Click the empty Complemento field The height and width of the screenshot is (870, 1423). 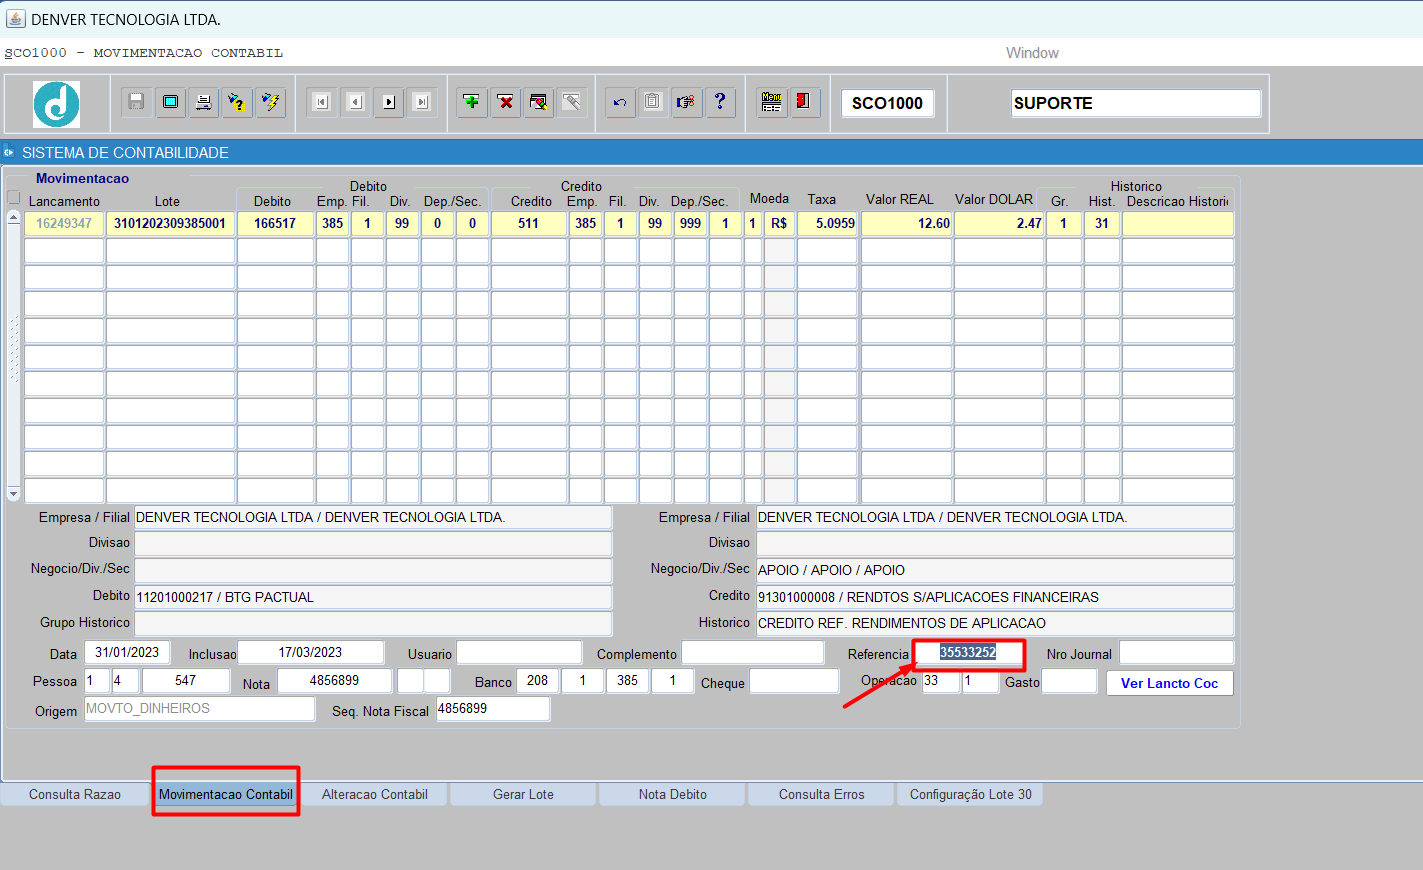[x=753, y=653]
